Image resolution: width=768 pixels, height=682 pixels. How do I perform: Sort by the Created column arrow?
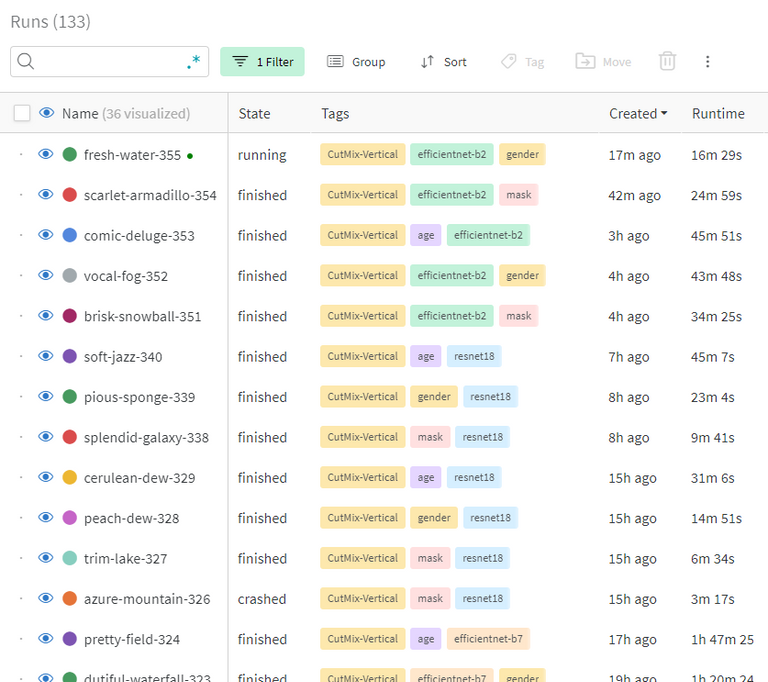tap(664, 113)
